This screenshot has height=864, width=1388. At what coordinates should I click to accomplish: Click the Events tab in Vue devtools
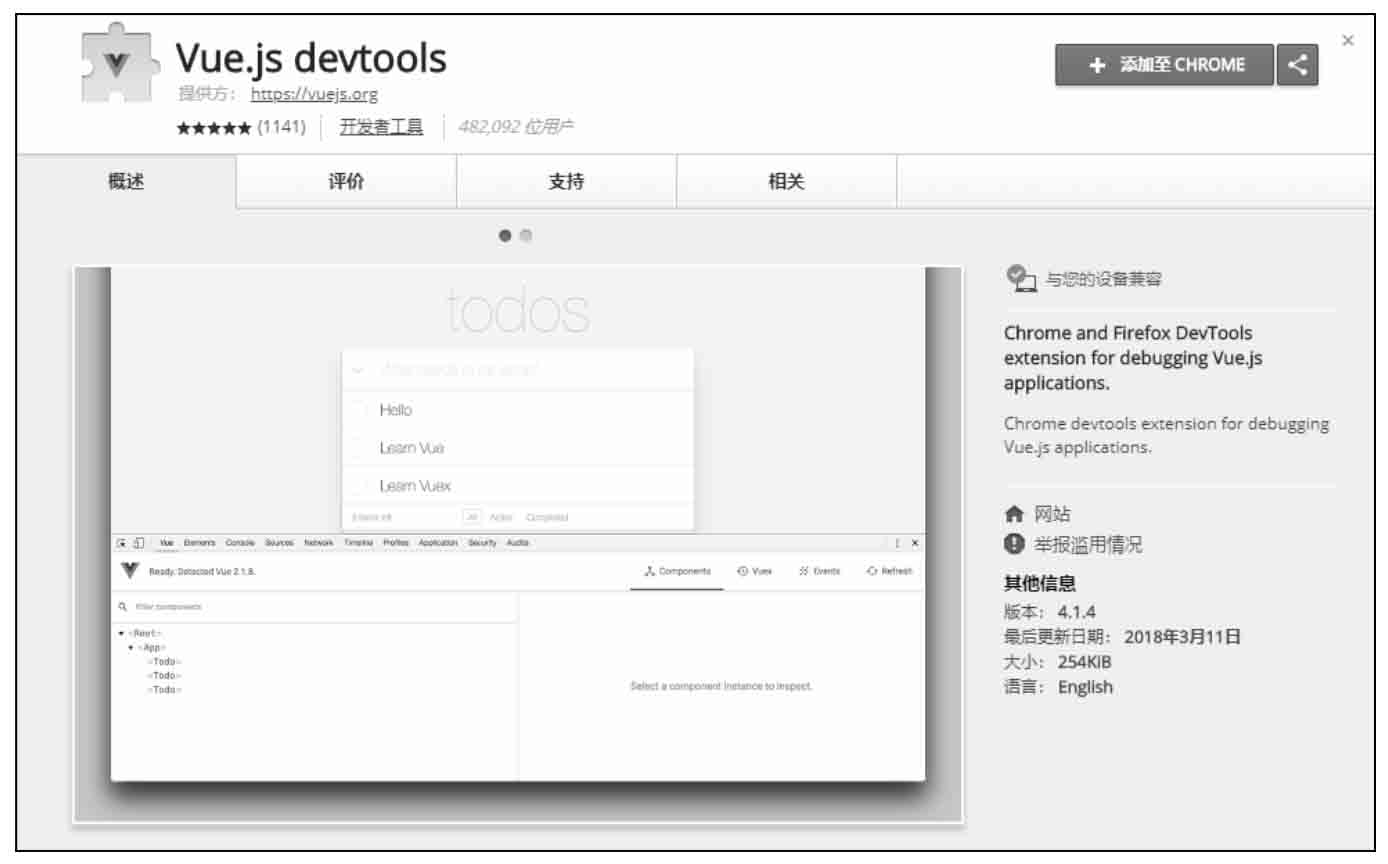[820, 571]
